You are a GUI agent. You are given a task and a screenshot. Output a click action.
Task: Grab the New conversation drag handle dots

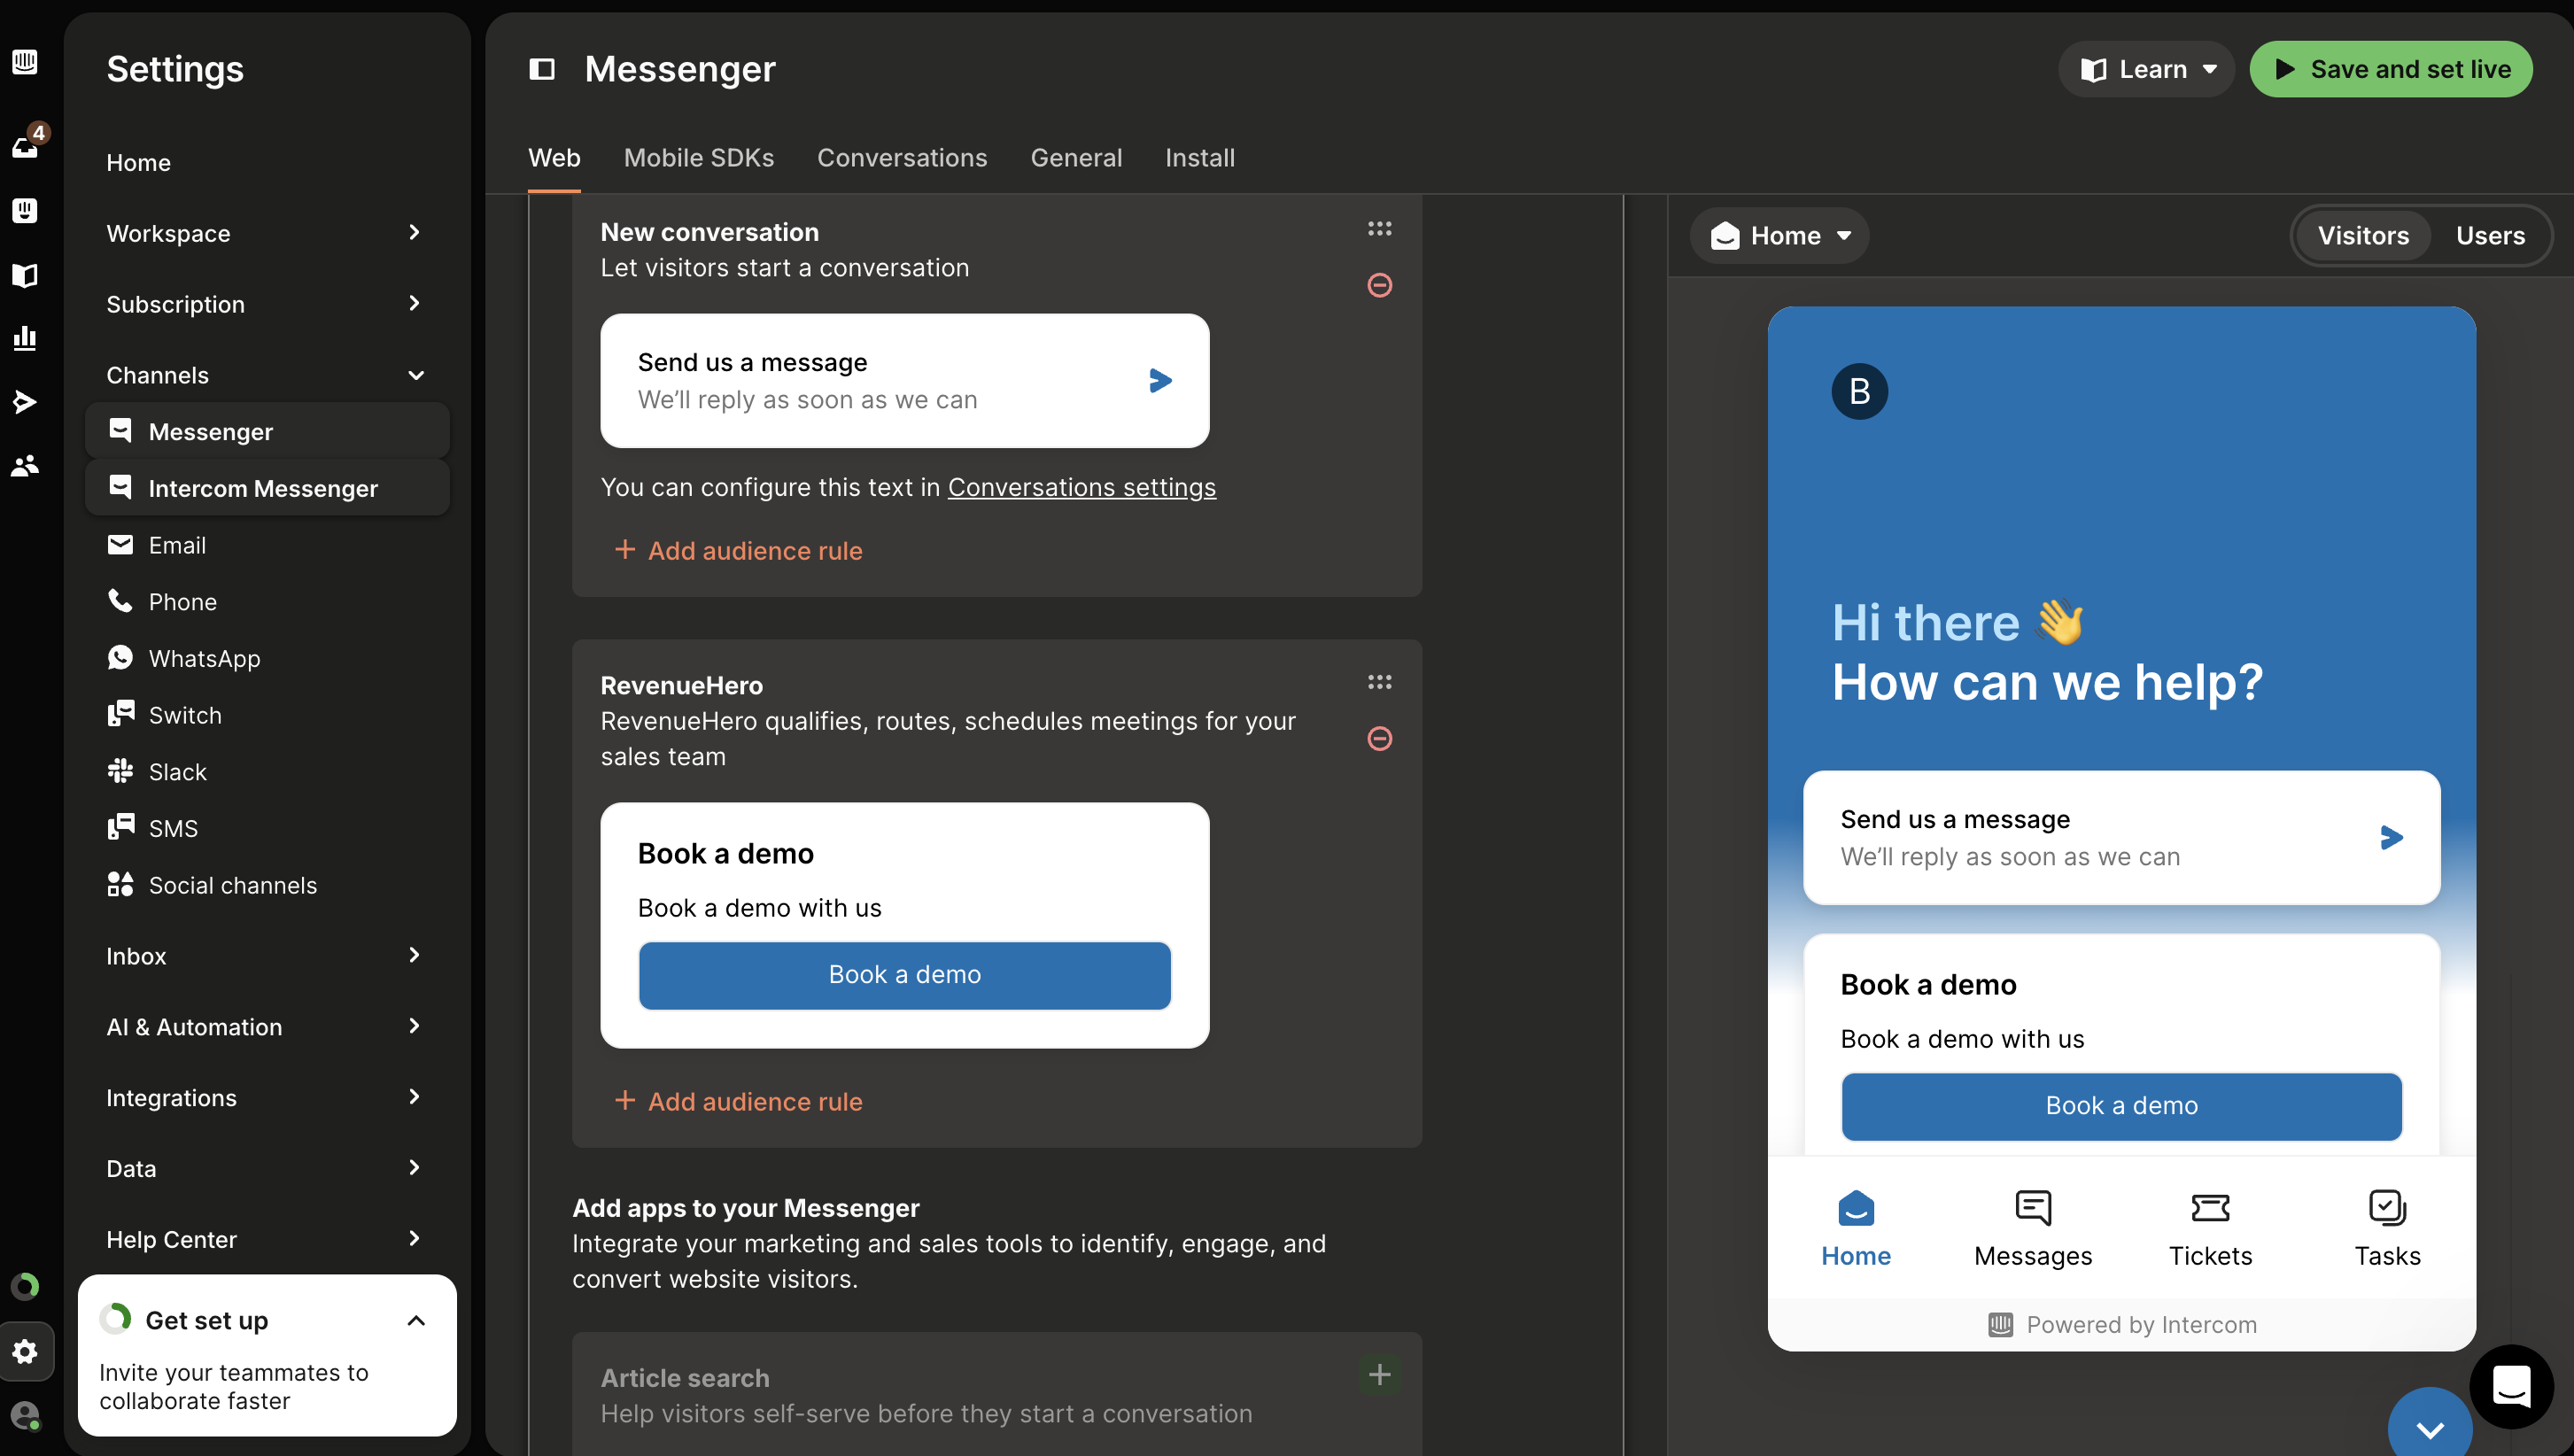point(1379,229)
